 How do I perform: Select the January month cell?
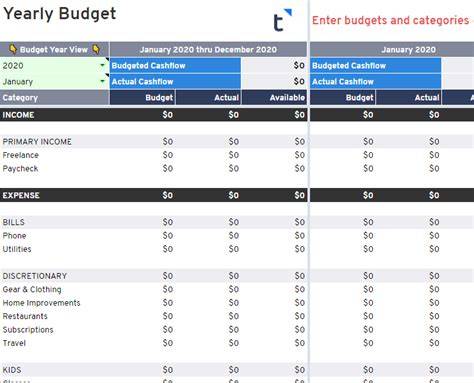click(x=54, y=81)
